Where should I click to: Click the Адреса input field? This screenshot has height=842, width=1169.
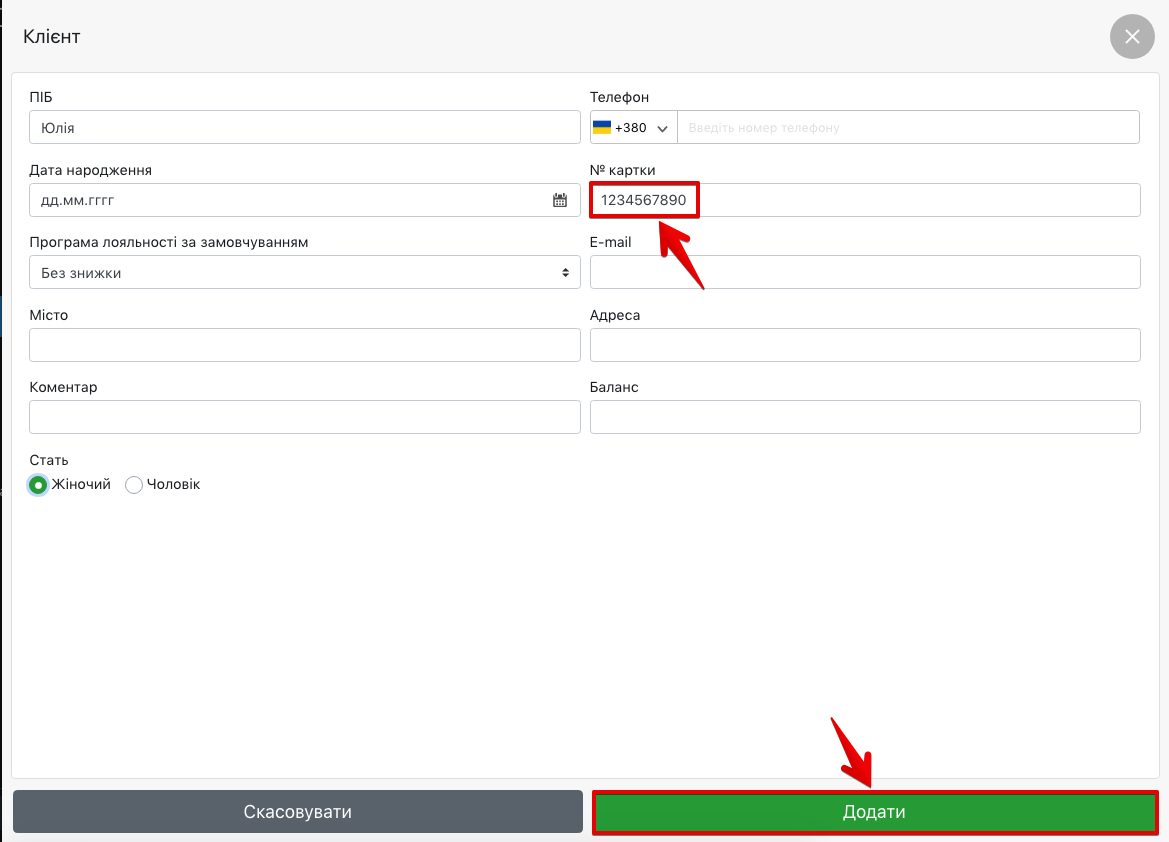[x=865, y=345]
